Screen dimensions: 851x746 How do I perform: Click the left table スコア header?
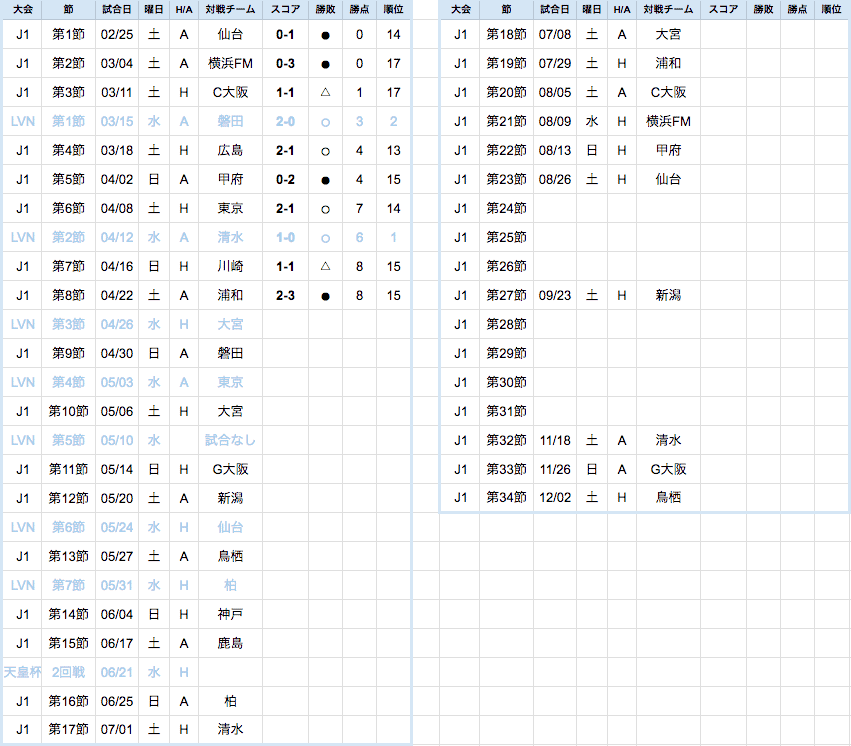(x=285, y=10)
